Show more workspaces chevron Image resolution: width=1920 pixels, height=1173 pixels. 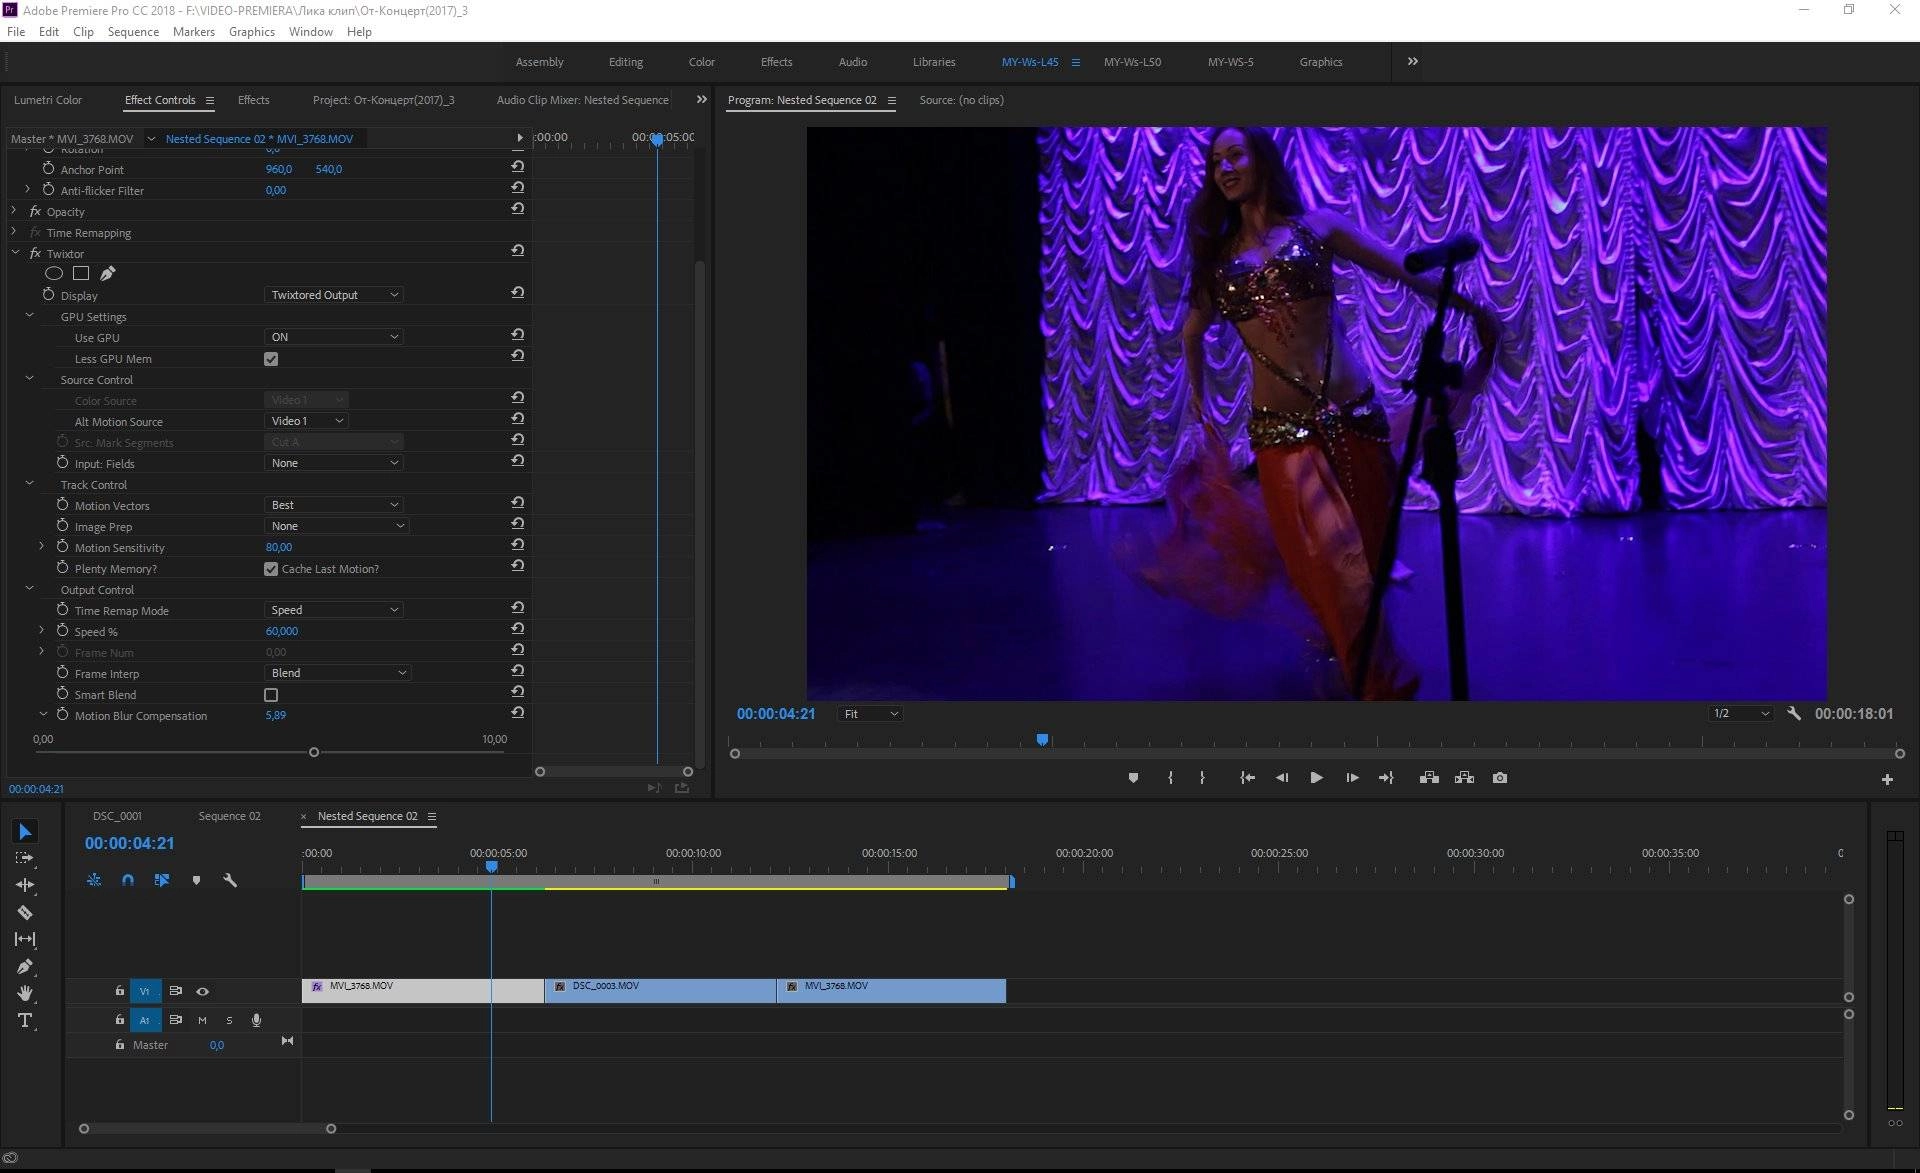point(1412,61)
